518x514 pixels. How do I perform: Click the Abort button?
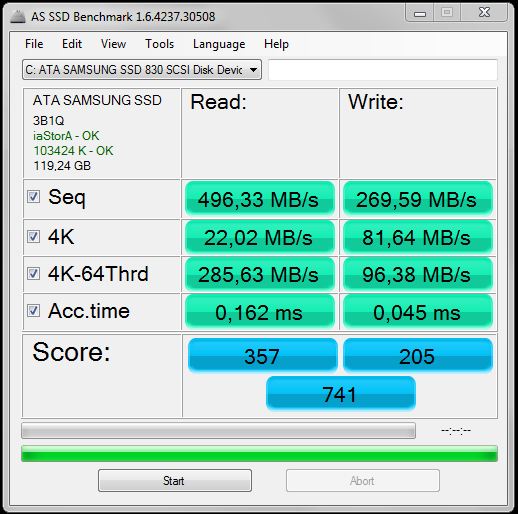point(363,480)
